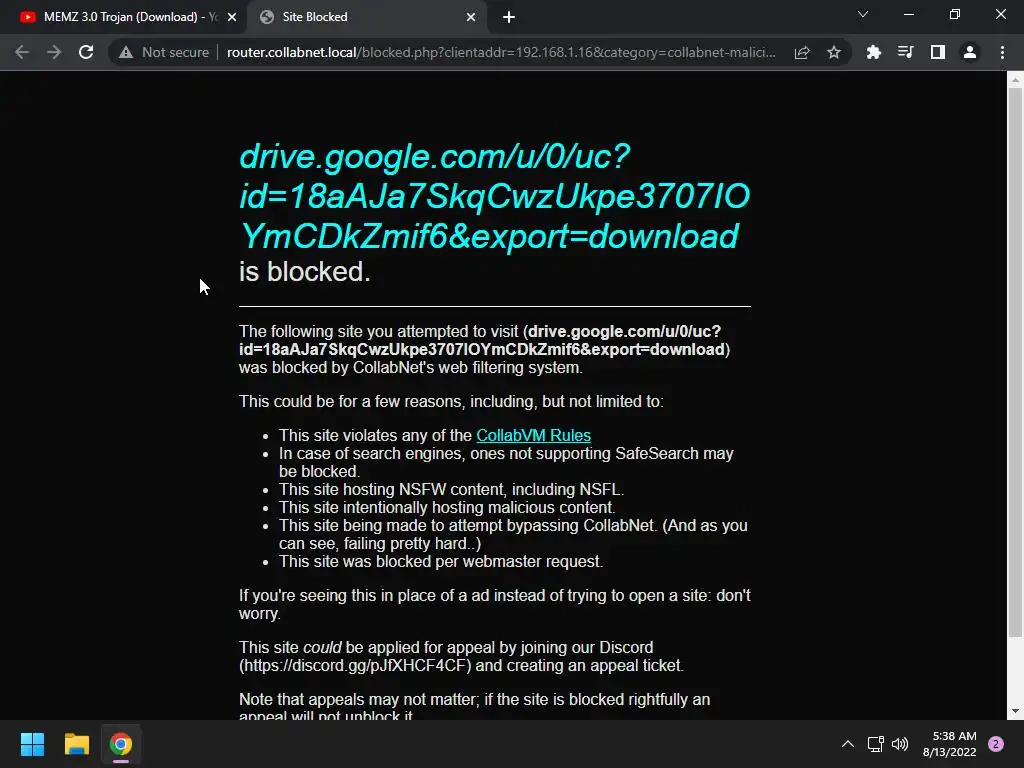This screenshot has height=768, width=1024.
Task: Open the notification center badge
Action: [x=996, y=744]
